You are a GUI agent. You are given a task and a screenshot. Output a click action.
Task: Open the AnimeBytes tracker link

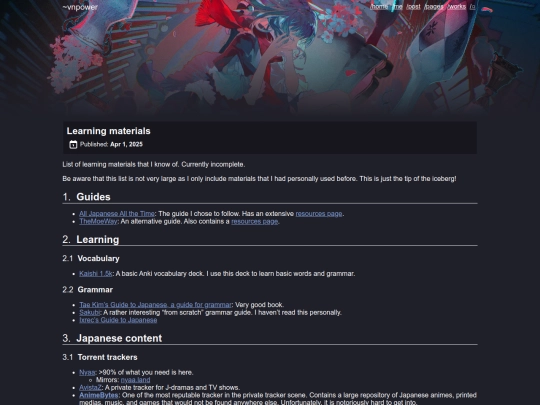[98, 395]
